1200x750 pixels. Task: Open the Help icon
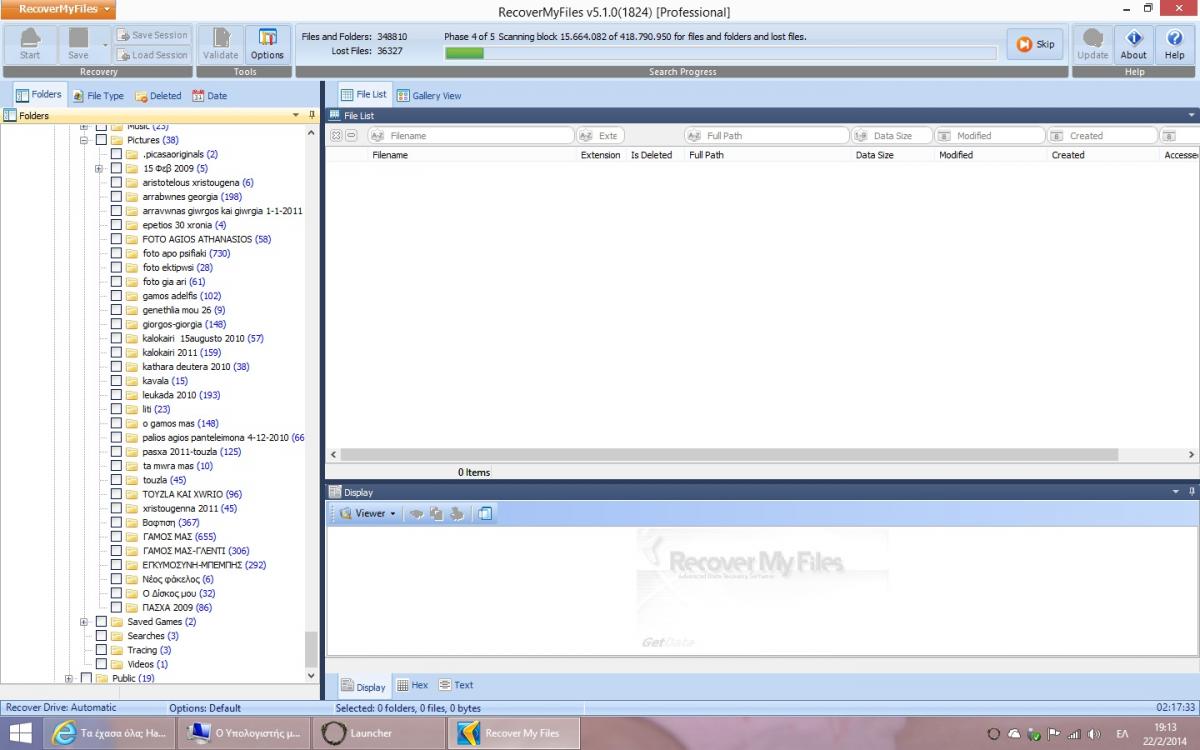[x=1174, y=44]
